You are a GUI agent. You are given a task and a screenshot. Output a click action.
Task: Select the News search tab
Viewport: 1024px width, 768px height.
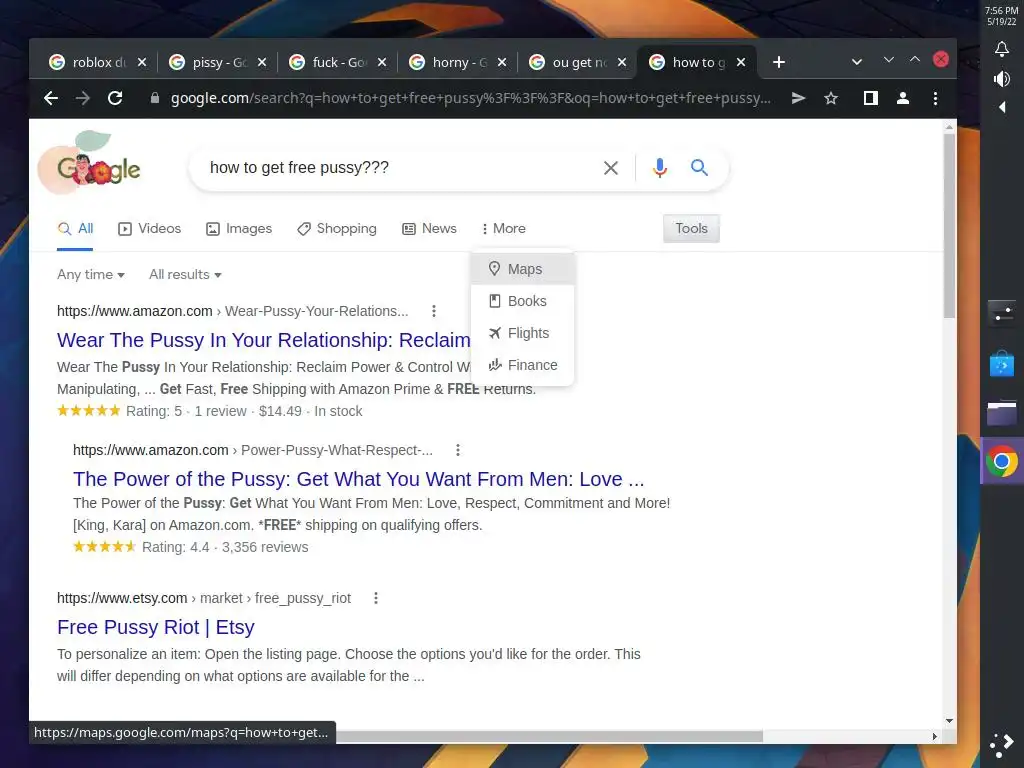tap(429, 229)
